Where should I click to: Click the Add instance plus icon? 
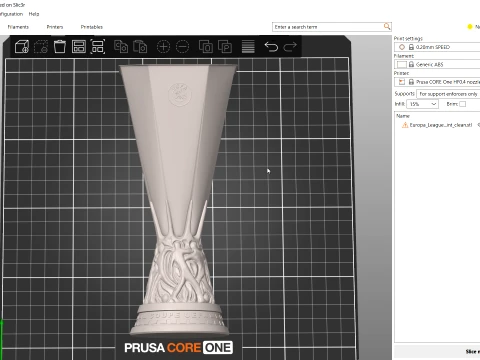[x=163, y=47]
